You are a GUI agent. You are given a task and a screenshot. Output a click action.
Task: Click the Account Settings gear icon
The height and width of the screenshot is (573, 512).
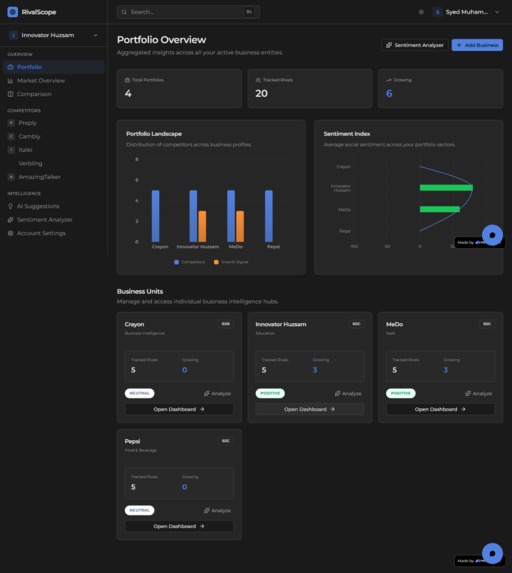click(10, 234)
